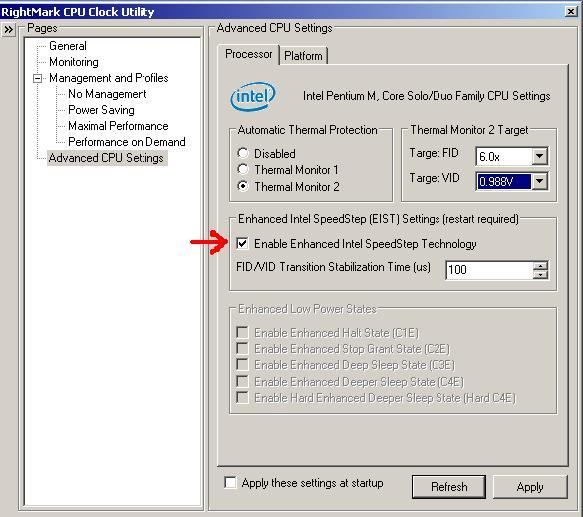Open the Target VID dropdown
This screenshot has width=583, height=517.
pyautogui.click(x=539, y=182)
